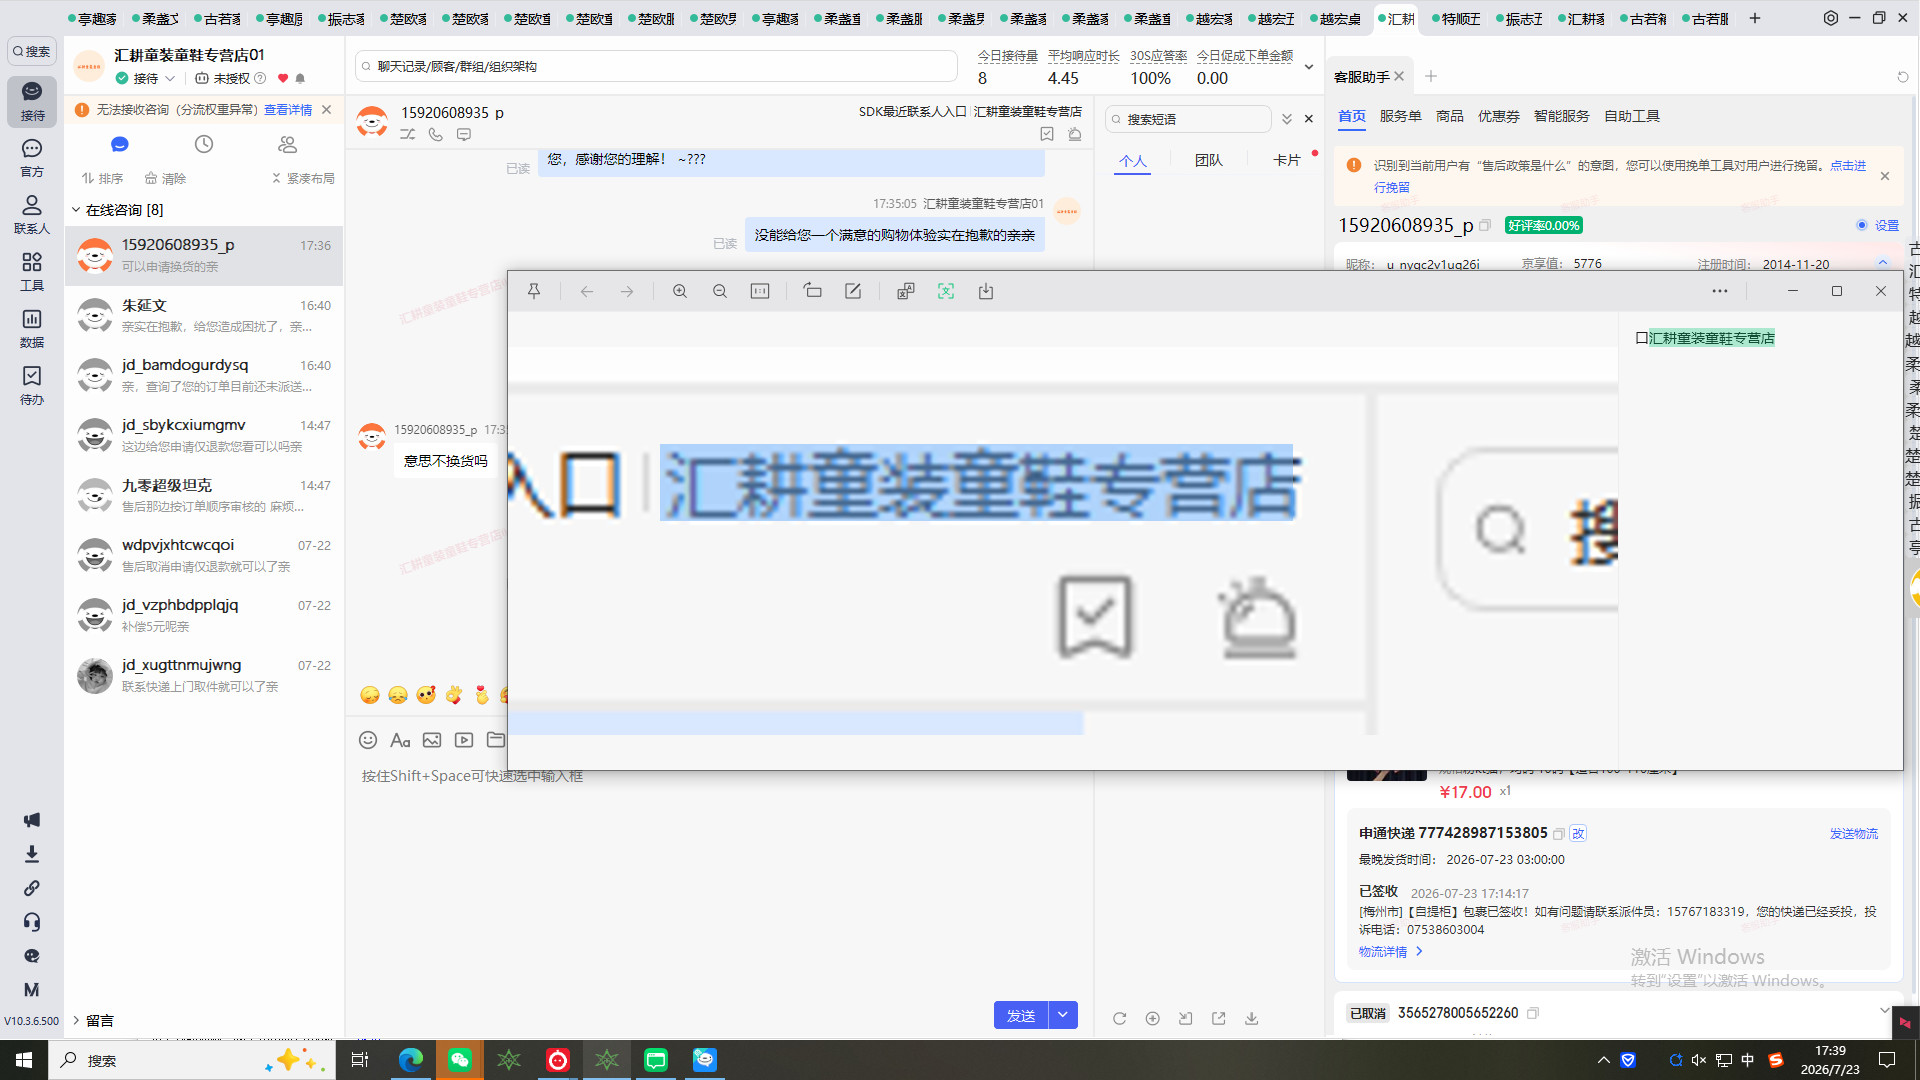Switch to the 商品 tab
This screenshot has height=1080, width=1920.
coord(1450,116)
